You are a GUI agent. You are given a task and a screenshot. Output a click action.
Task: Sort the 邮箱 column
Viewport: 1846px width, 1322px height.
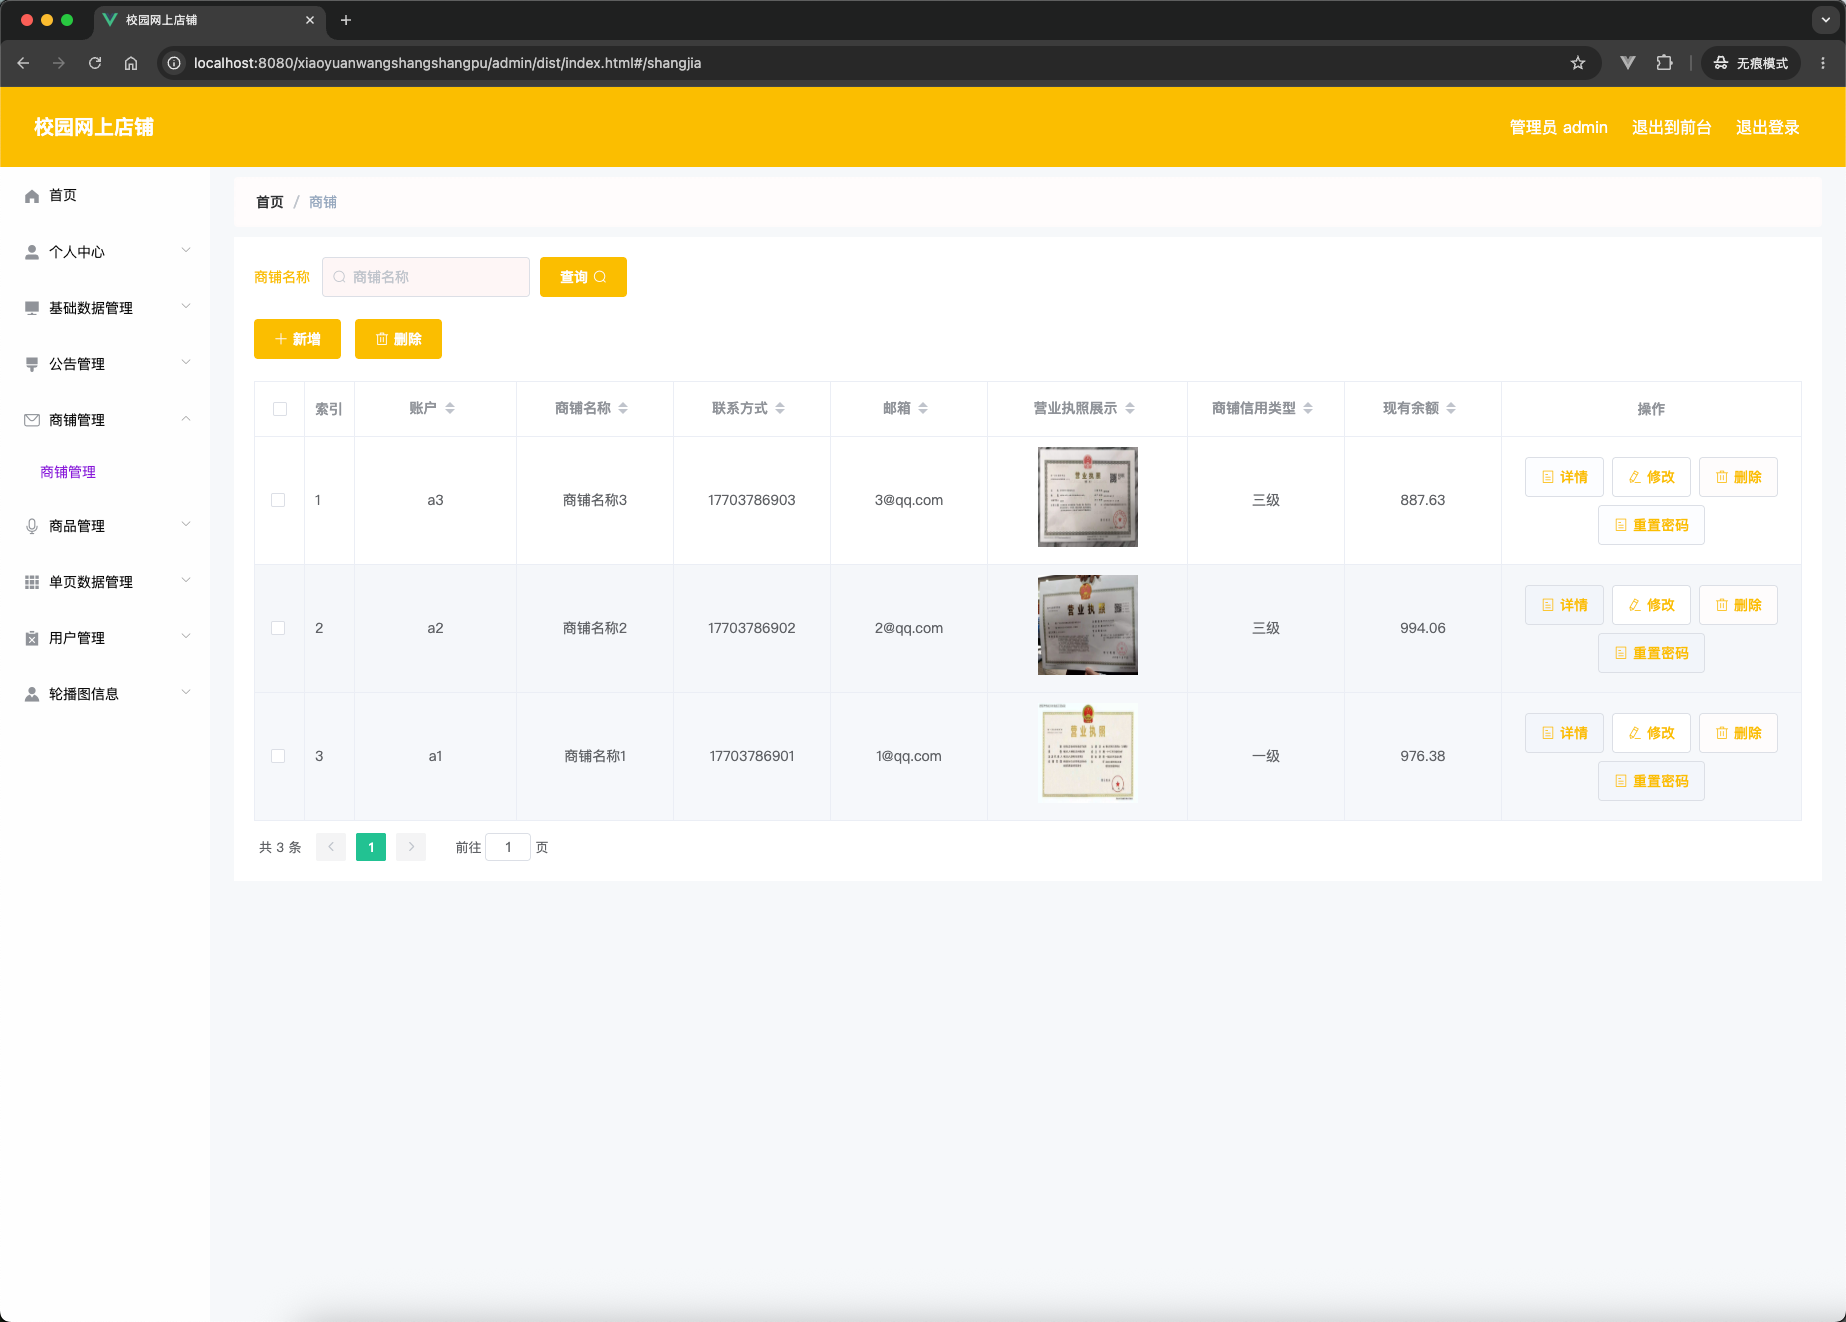tap(923, 408)
